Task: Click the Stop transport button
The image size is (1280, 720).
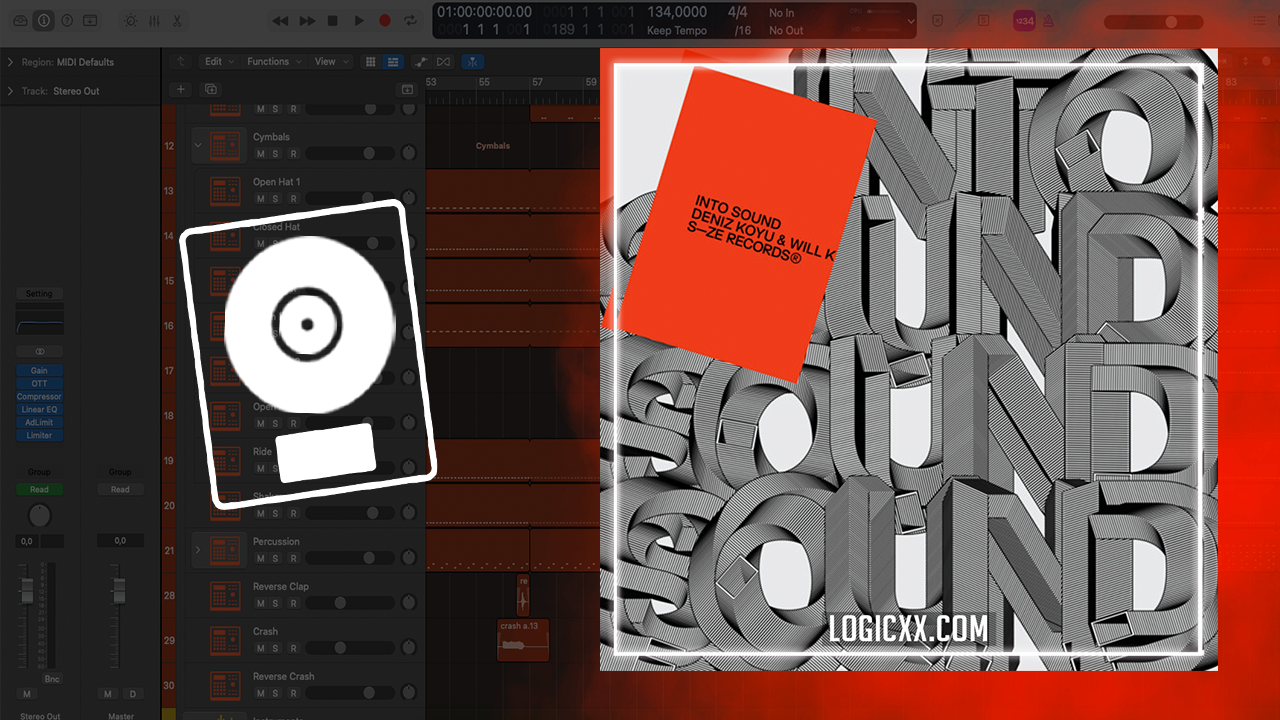Action: pyautogui.click(x=333, y=20)
